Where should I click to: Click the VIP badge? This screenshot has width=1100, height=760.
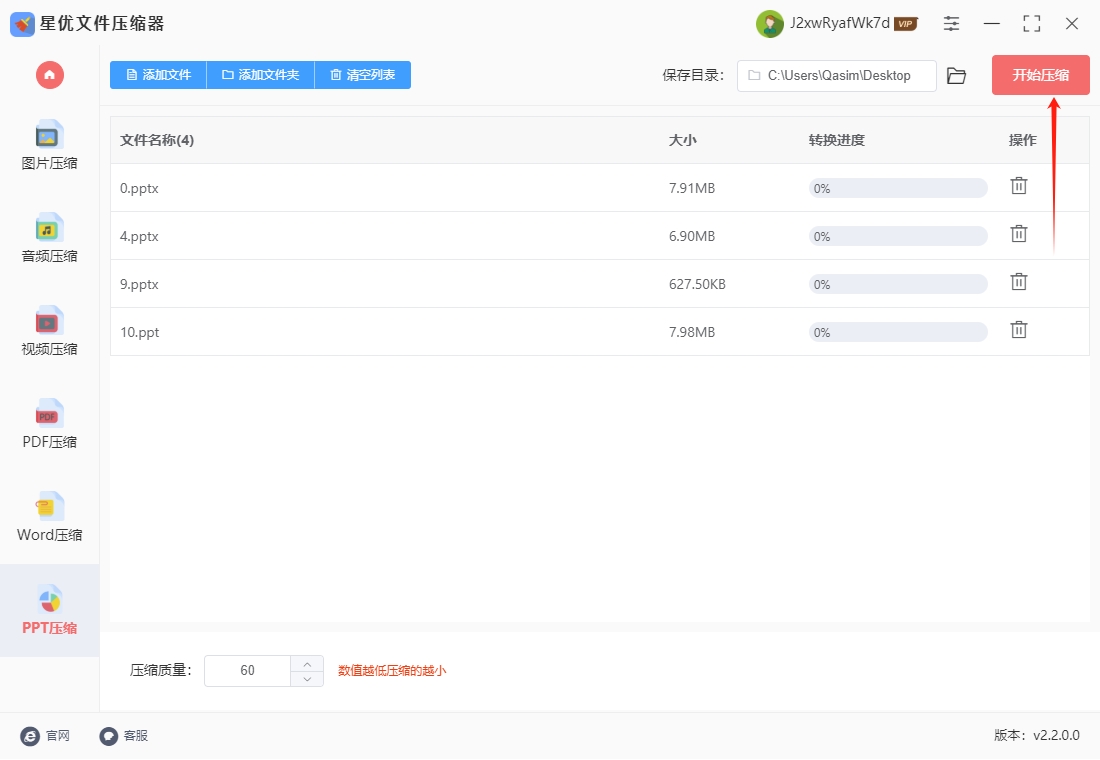(906, 24)
